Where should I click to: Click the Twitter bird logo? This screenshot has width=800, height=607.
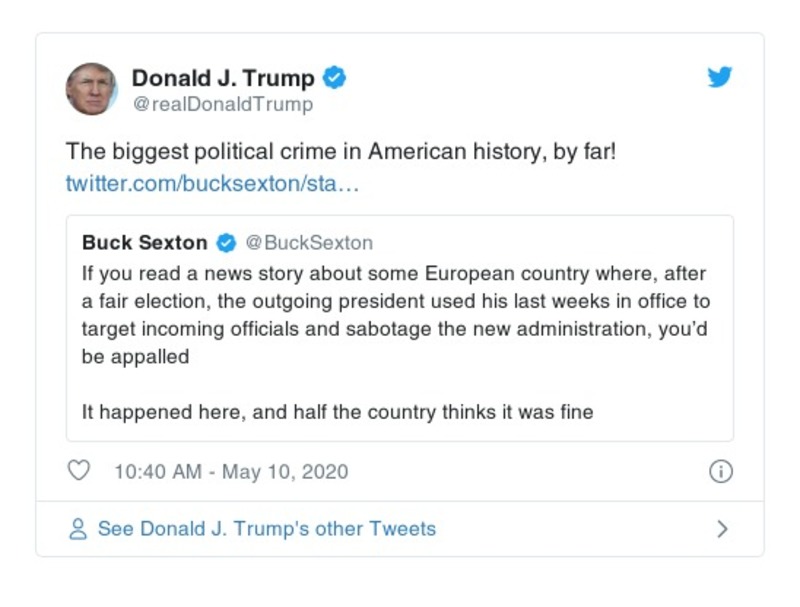pyautogui.click(x=719, y=76)
